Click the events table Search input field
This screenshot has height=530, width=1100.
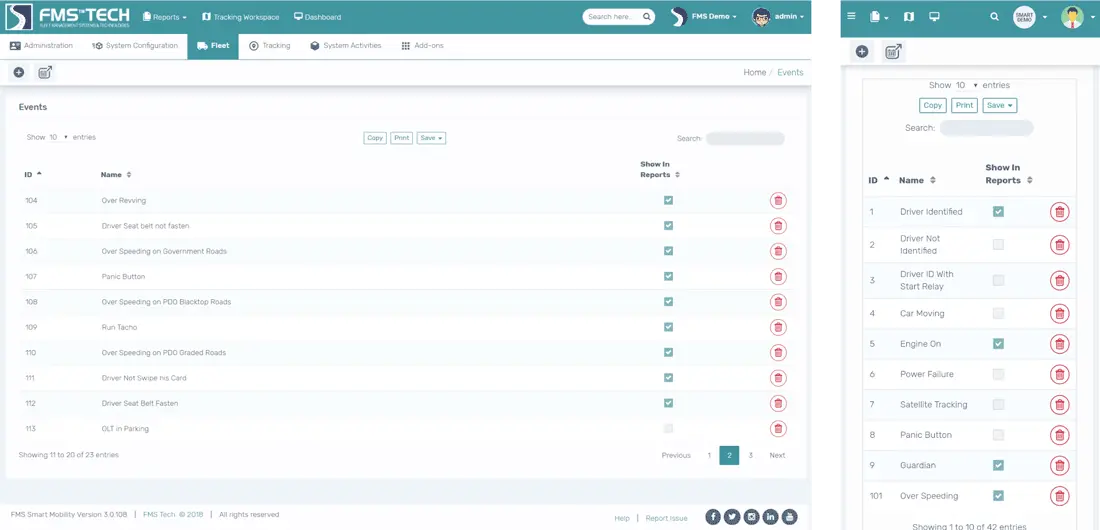click(x=745, y=138)
